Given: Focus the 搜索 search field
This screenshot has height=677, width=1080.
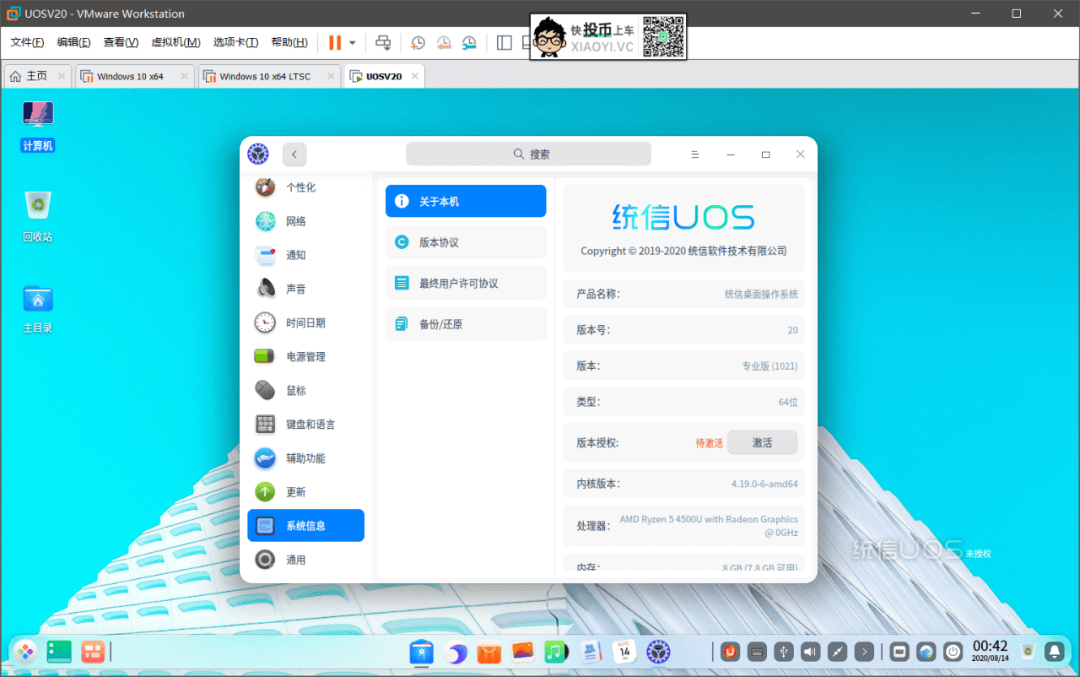Looking at the screenshot, I should tap(528, 154).
